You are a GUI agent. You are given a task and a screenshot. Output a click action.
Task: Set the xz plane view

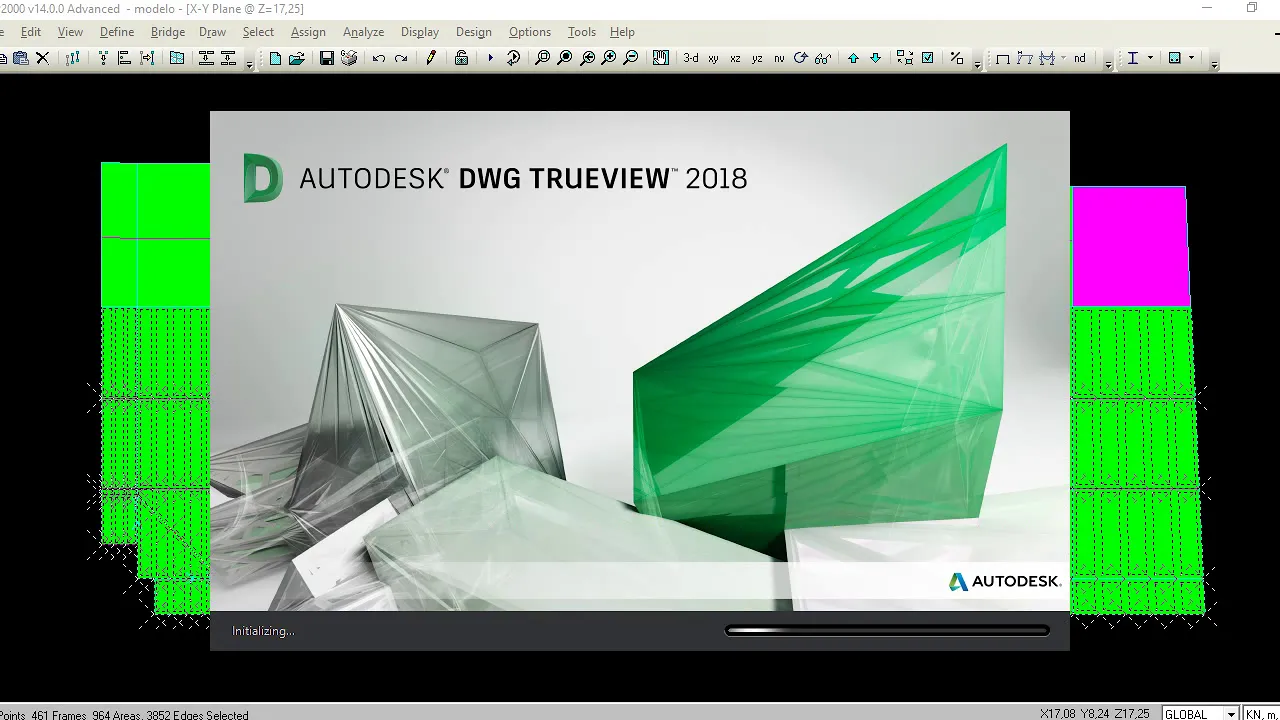pos(735,58)
